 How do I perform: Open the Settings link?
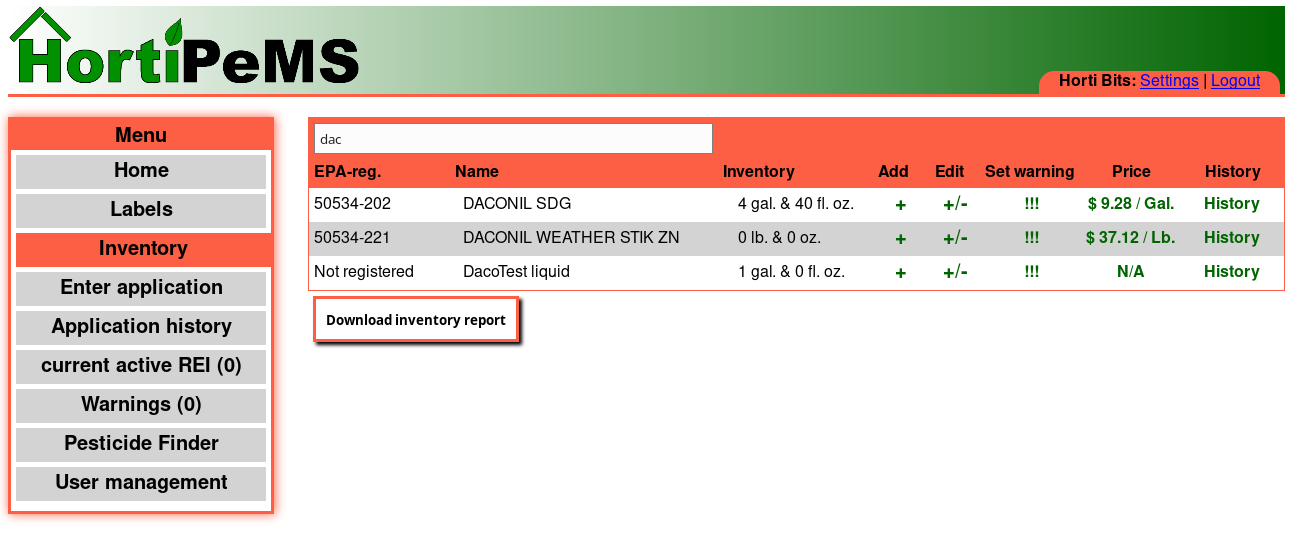1169,81
